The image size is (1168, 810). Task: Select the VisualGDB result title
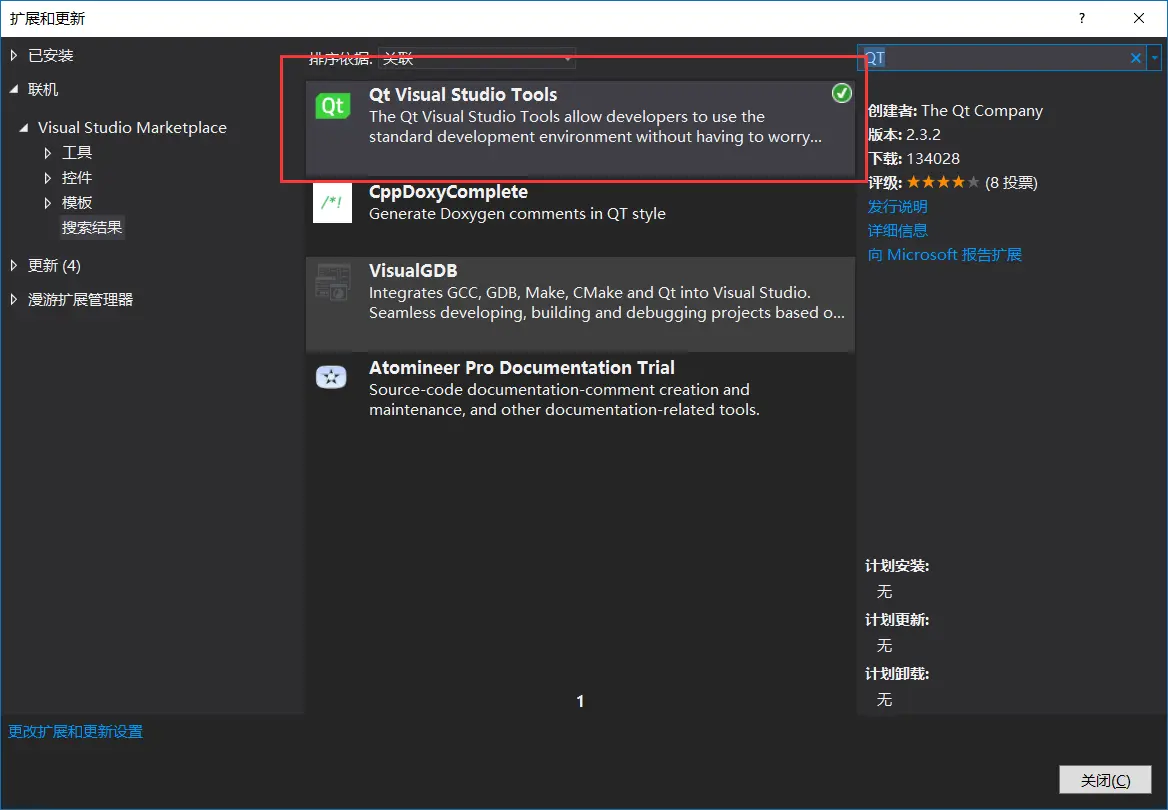(x=413, y=270)
